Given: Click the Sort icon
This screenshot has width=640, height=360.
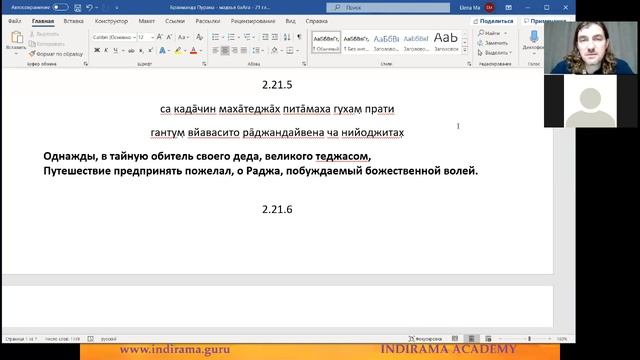Looking at the screenshot, I should tap(287, 37).
